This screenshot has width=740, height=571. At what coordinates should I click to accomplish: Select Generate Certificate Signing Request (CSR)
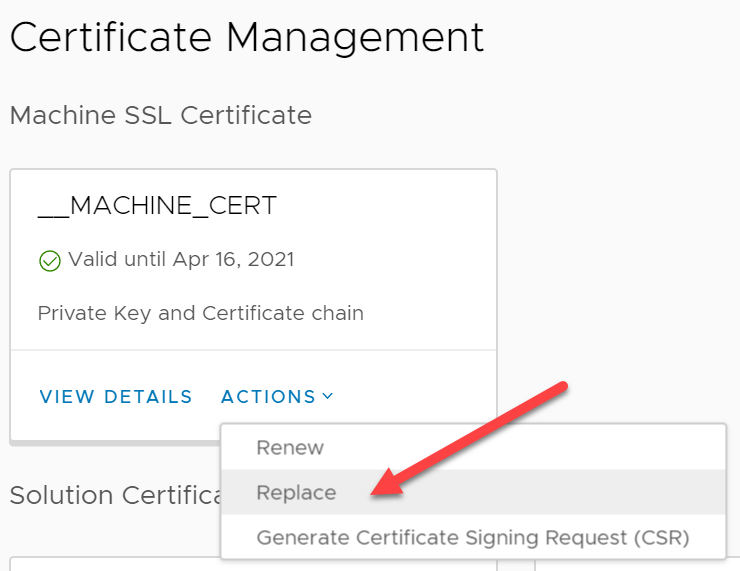[x=472, y=538]
